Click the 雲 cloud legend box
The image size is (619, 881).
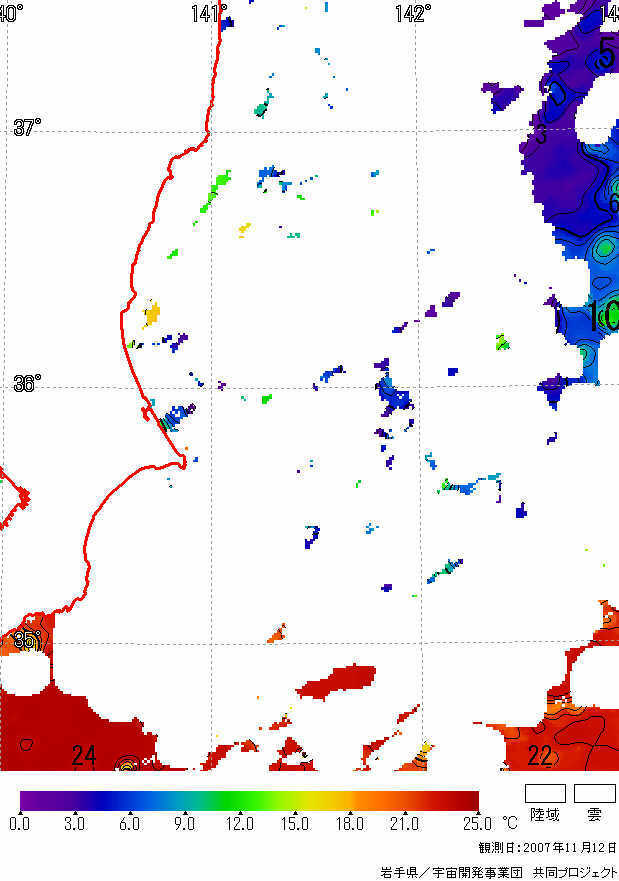point(594,793)
